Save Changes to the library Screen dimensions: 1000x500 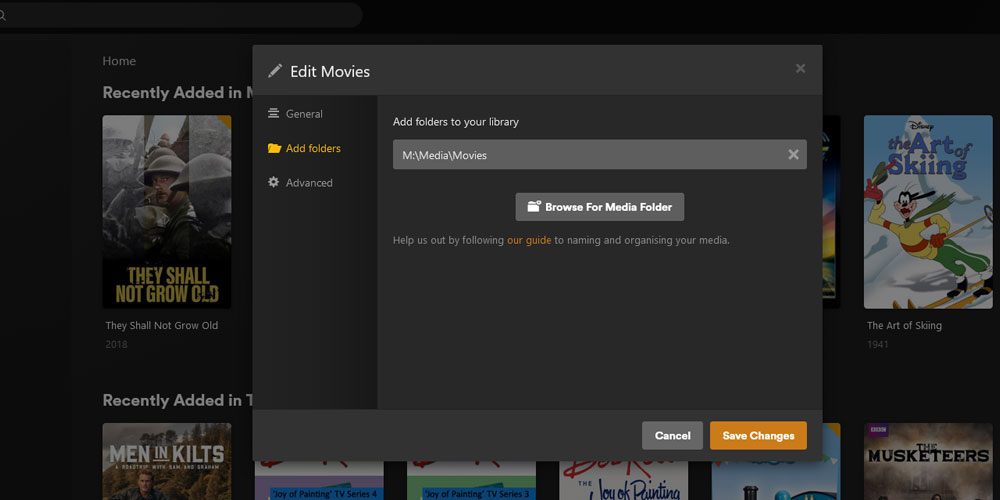pos(758,436)
